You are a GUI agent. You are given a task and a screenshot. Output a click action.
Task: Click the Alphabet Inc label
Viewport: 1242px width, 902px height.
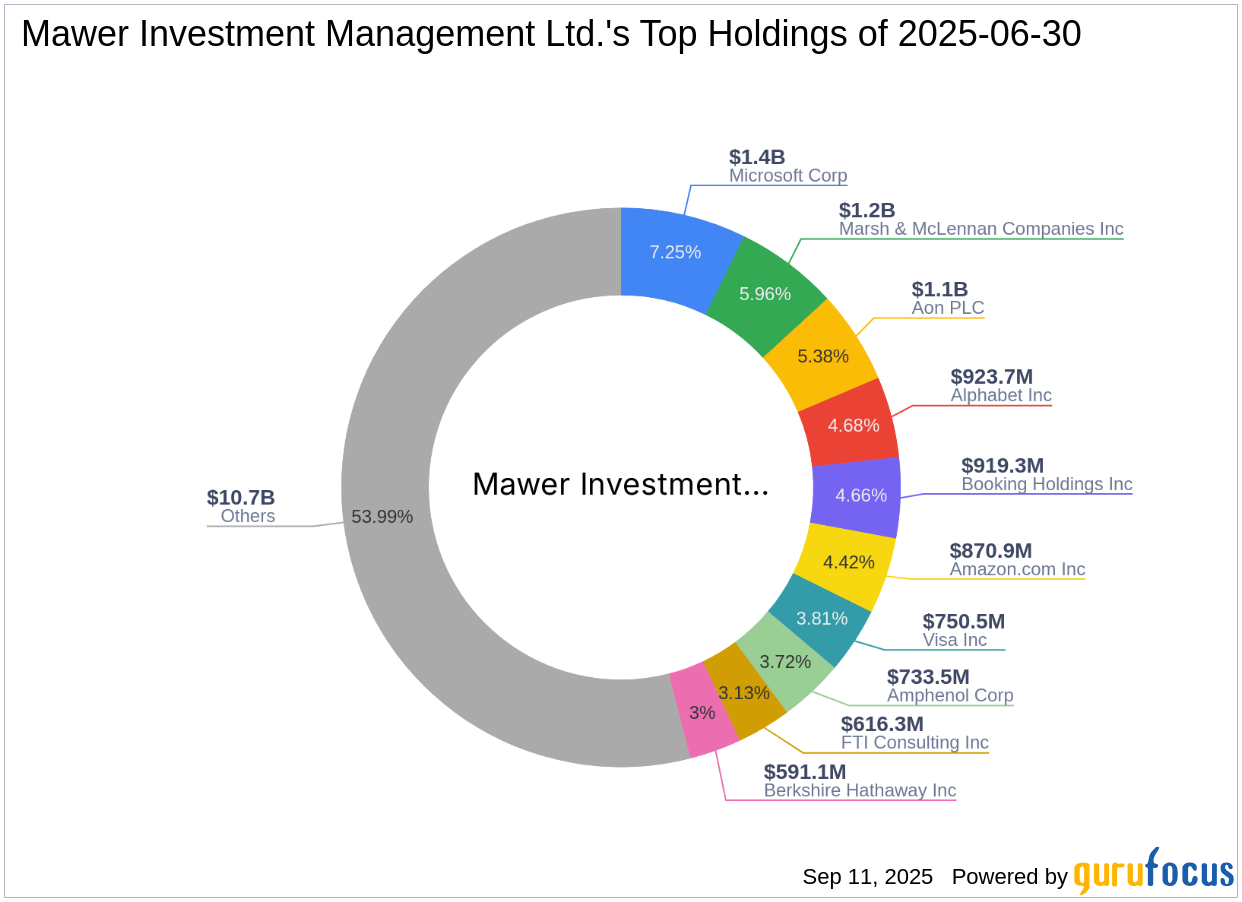pos(1001,395)
